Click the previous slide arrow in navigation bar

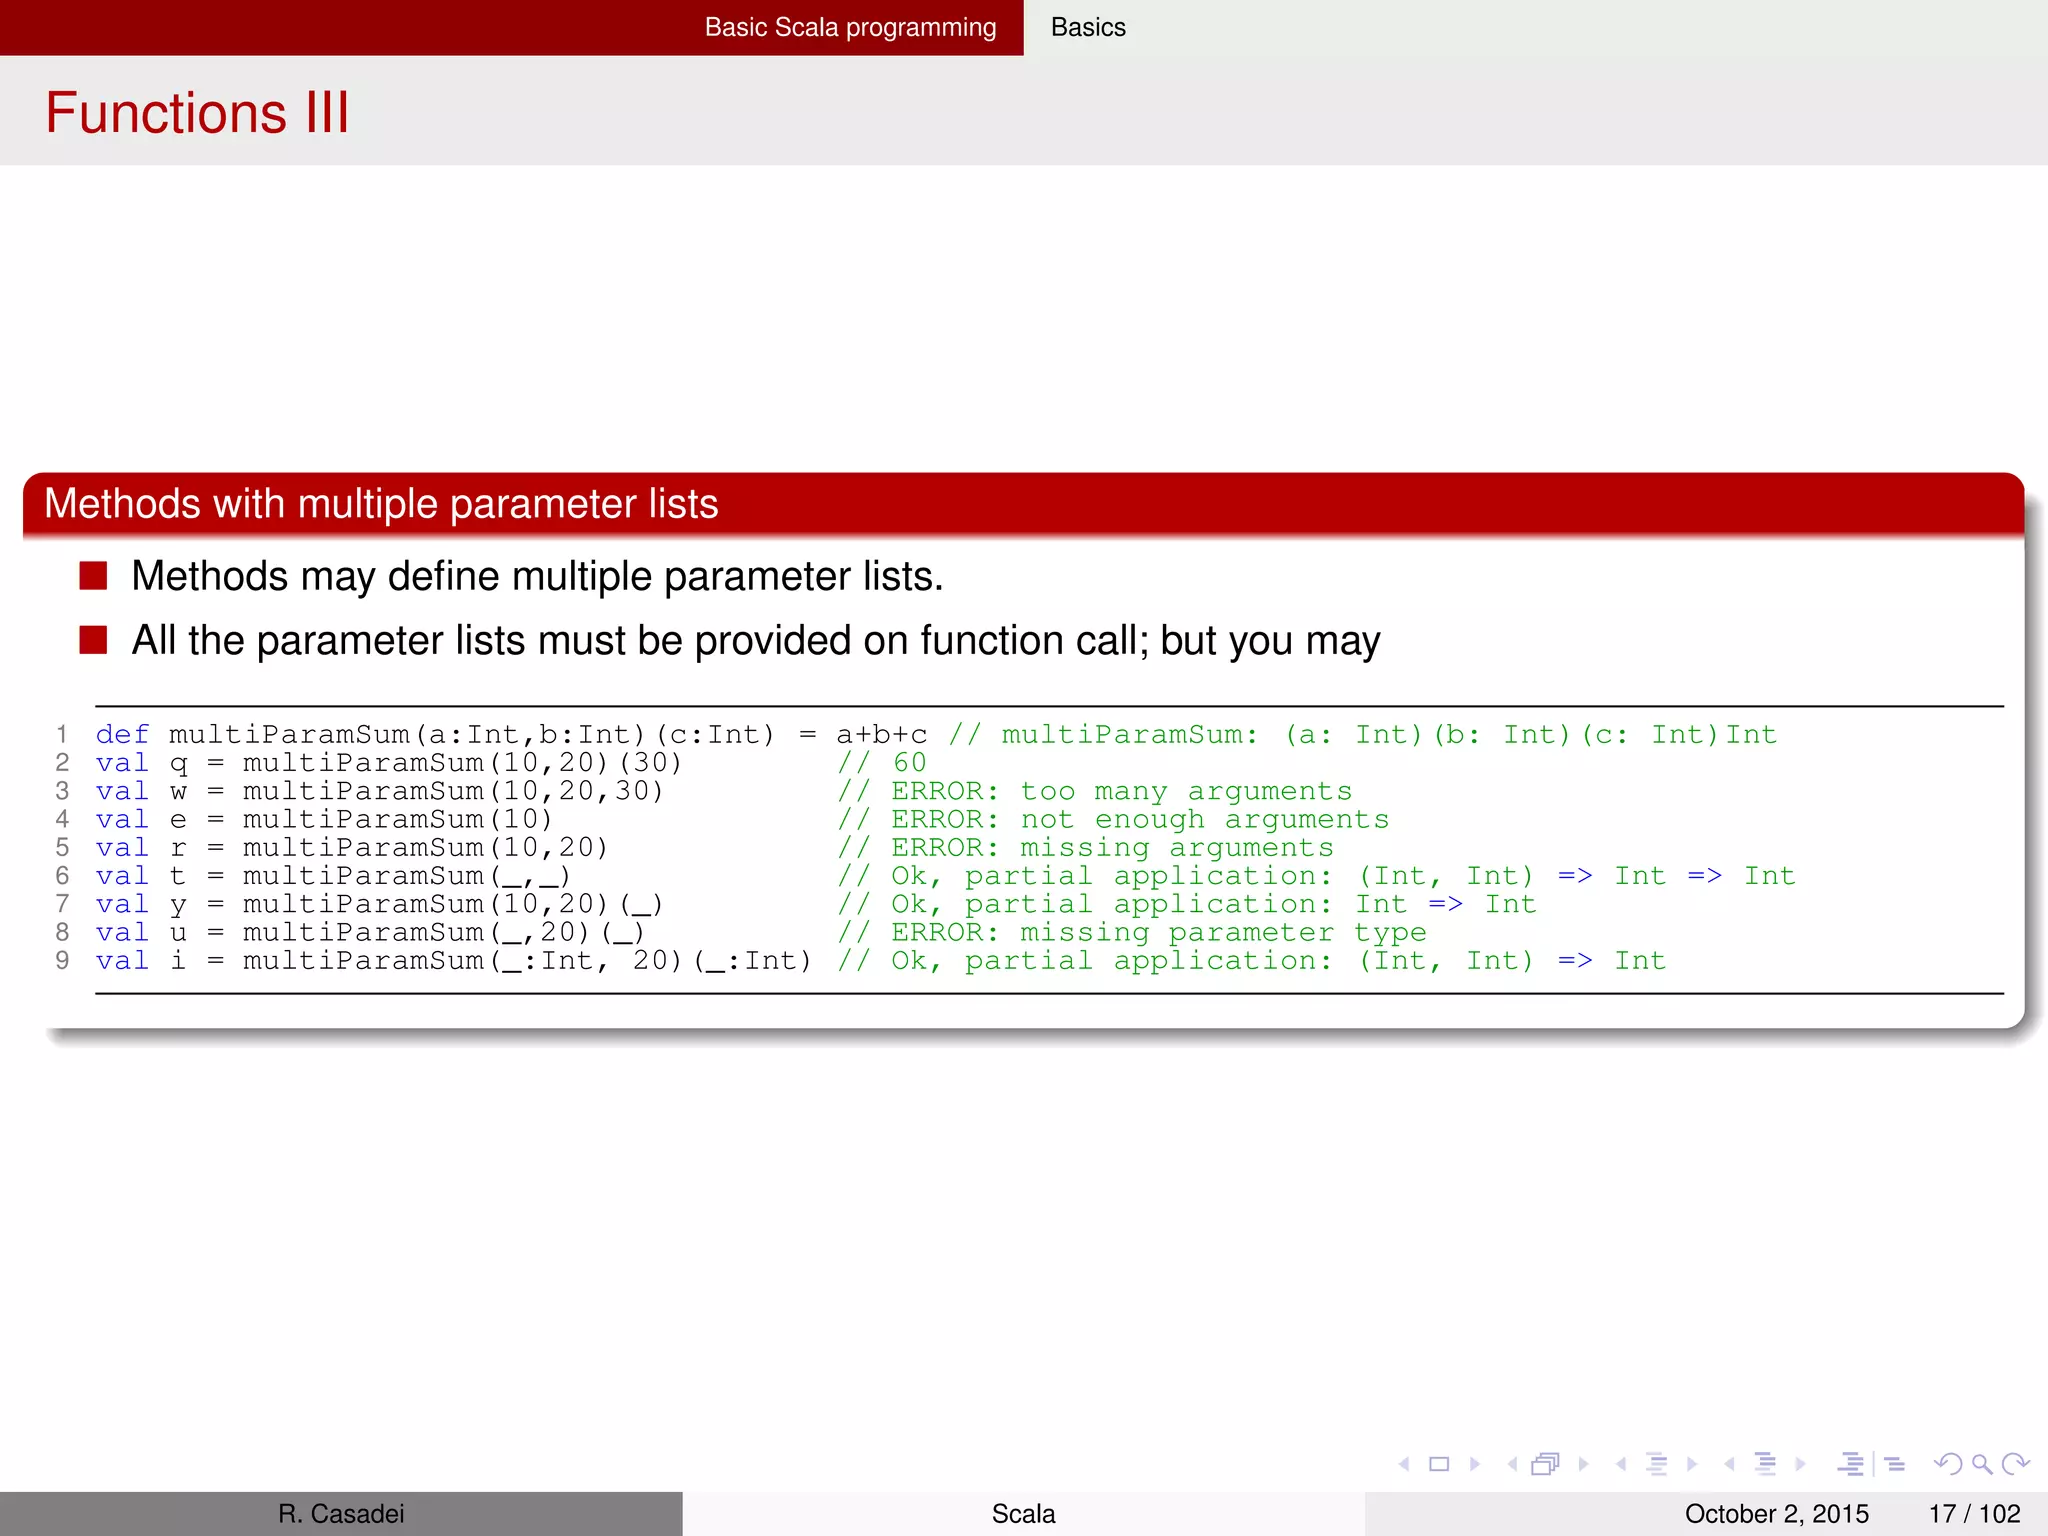tap(1405, 1464)
